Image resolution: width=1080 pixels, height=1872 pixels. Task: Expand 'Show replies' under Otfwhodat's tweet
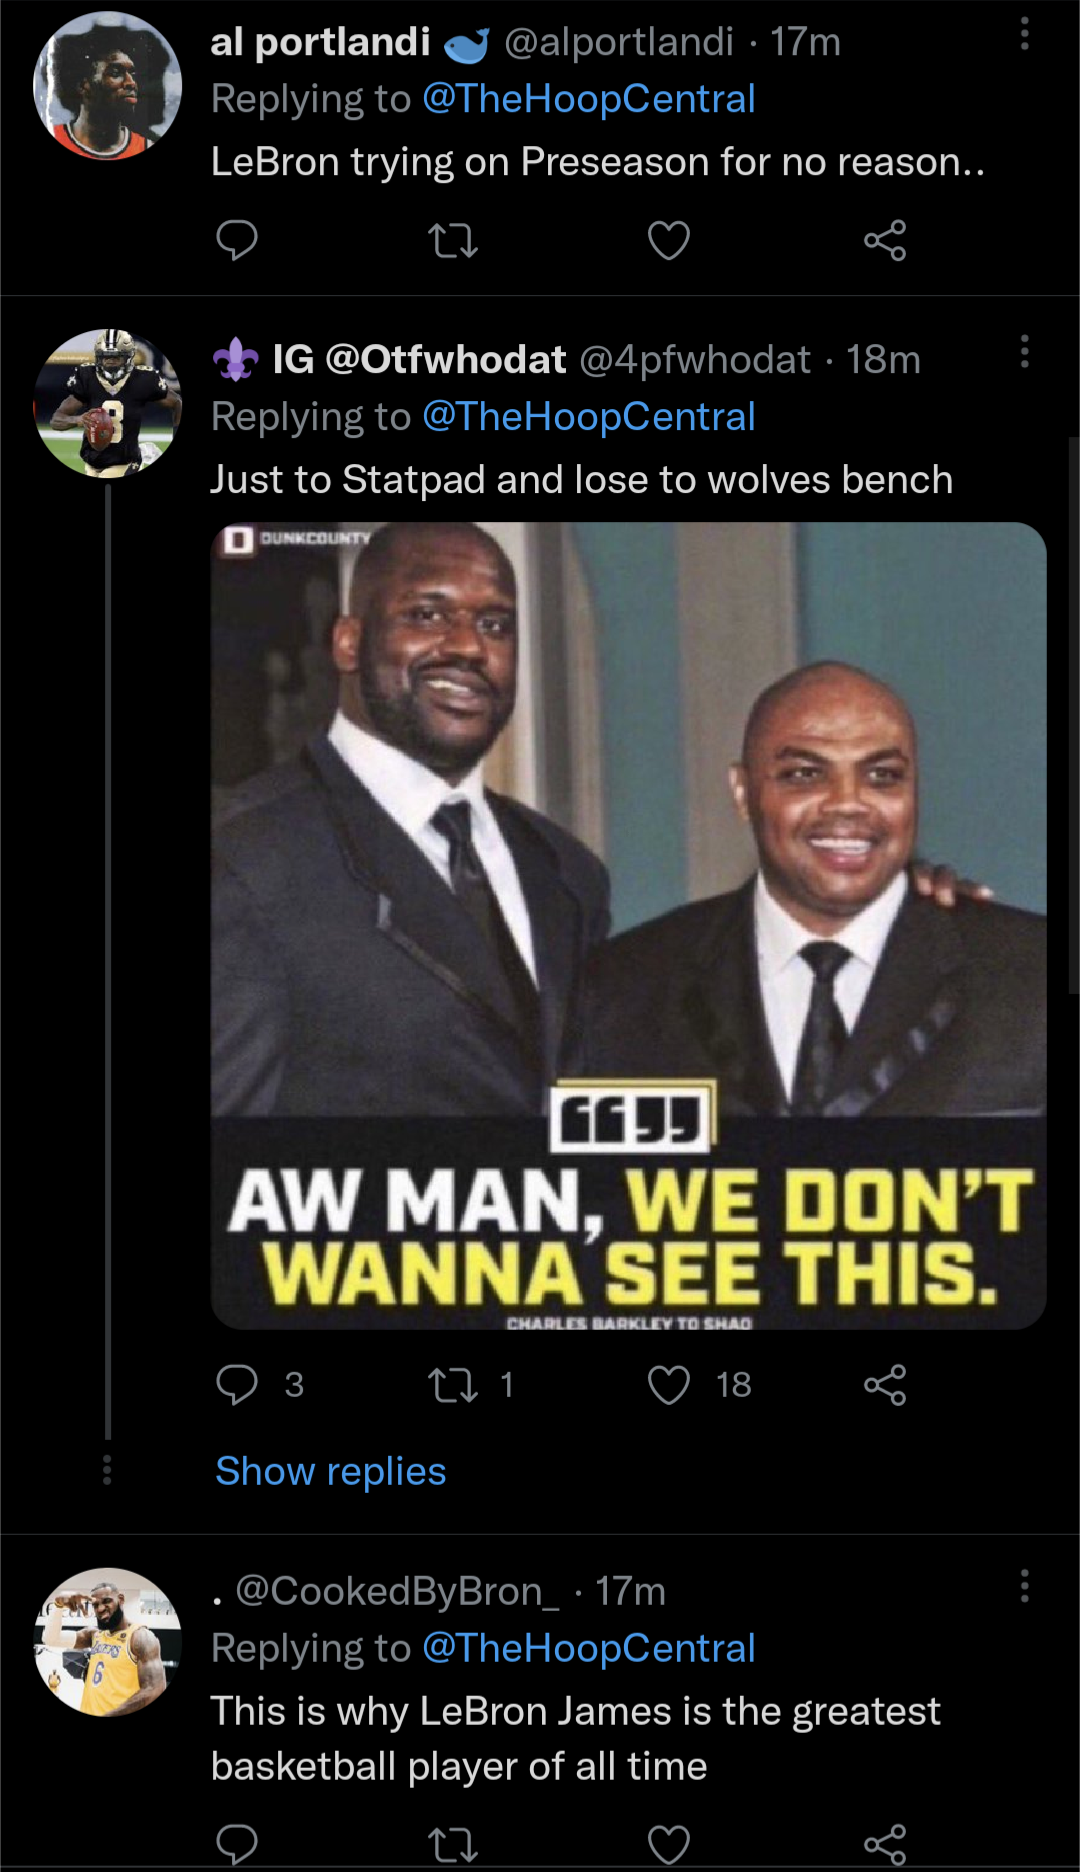(330, 1471)
